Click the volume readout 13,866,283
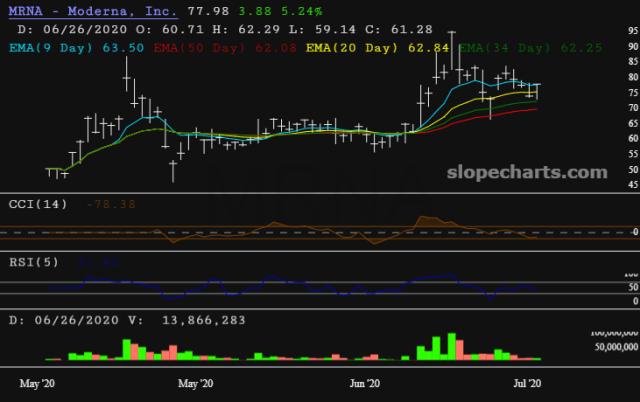Viewport: 640px width, 402px height. pyautogui.click(x=204, y=320)
